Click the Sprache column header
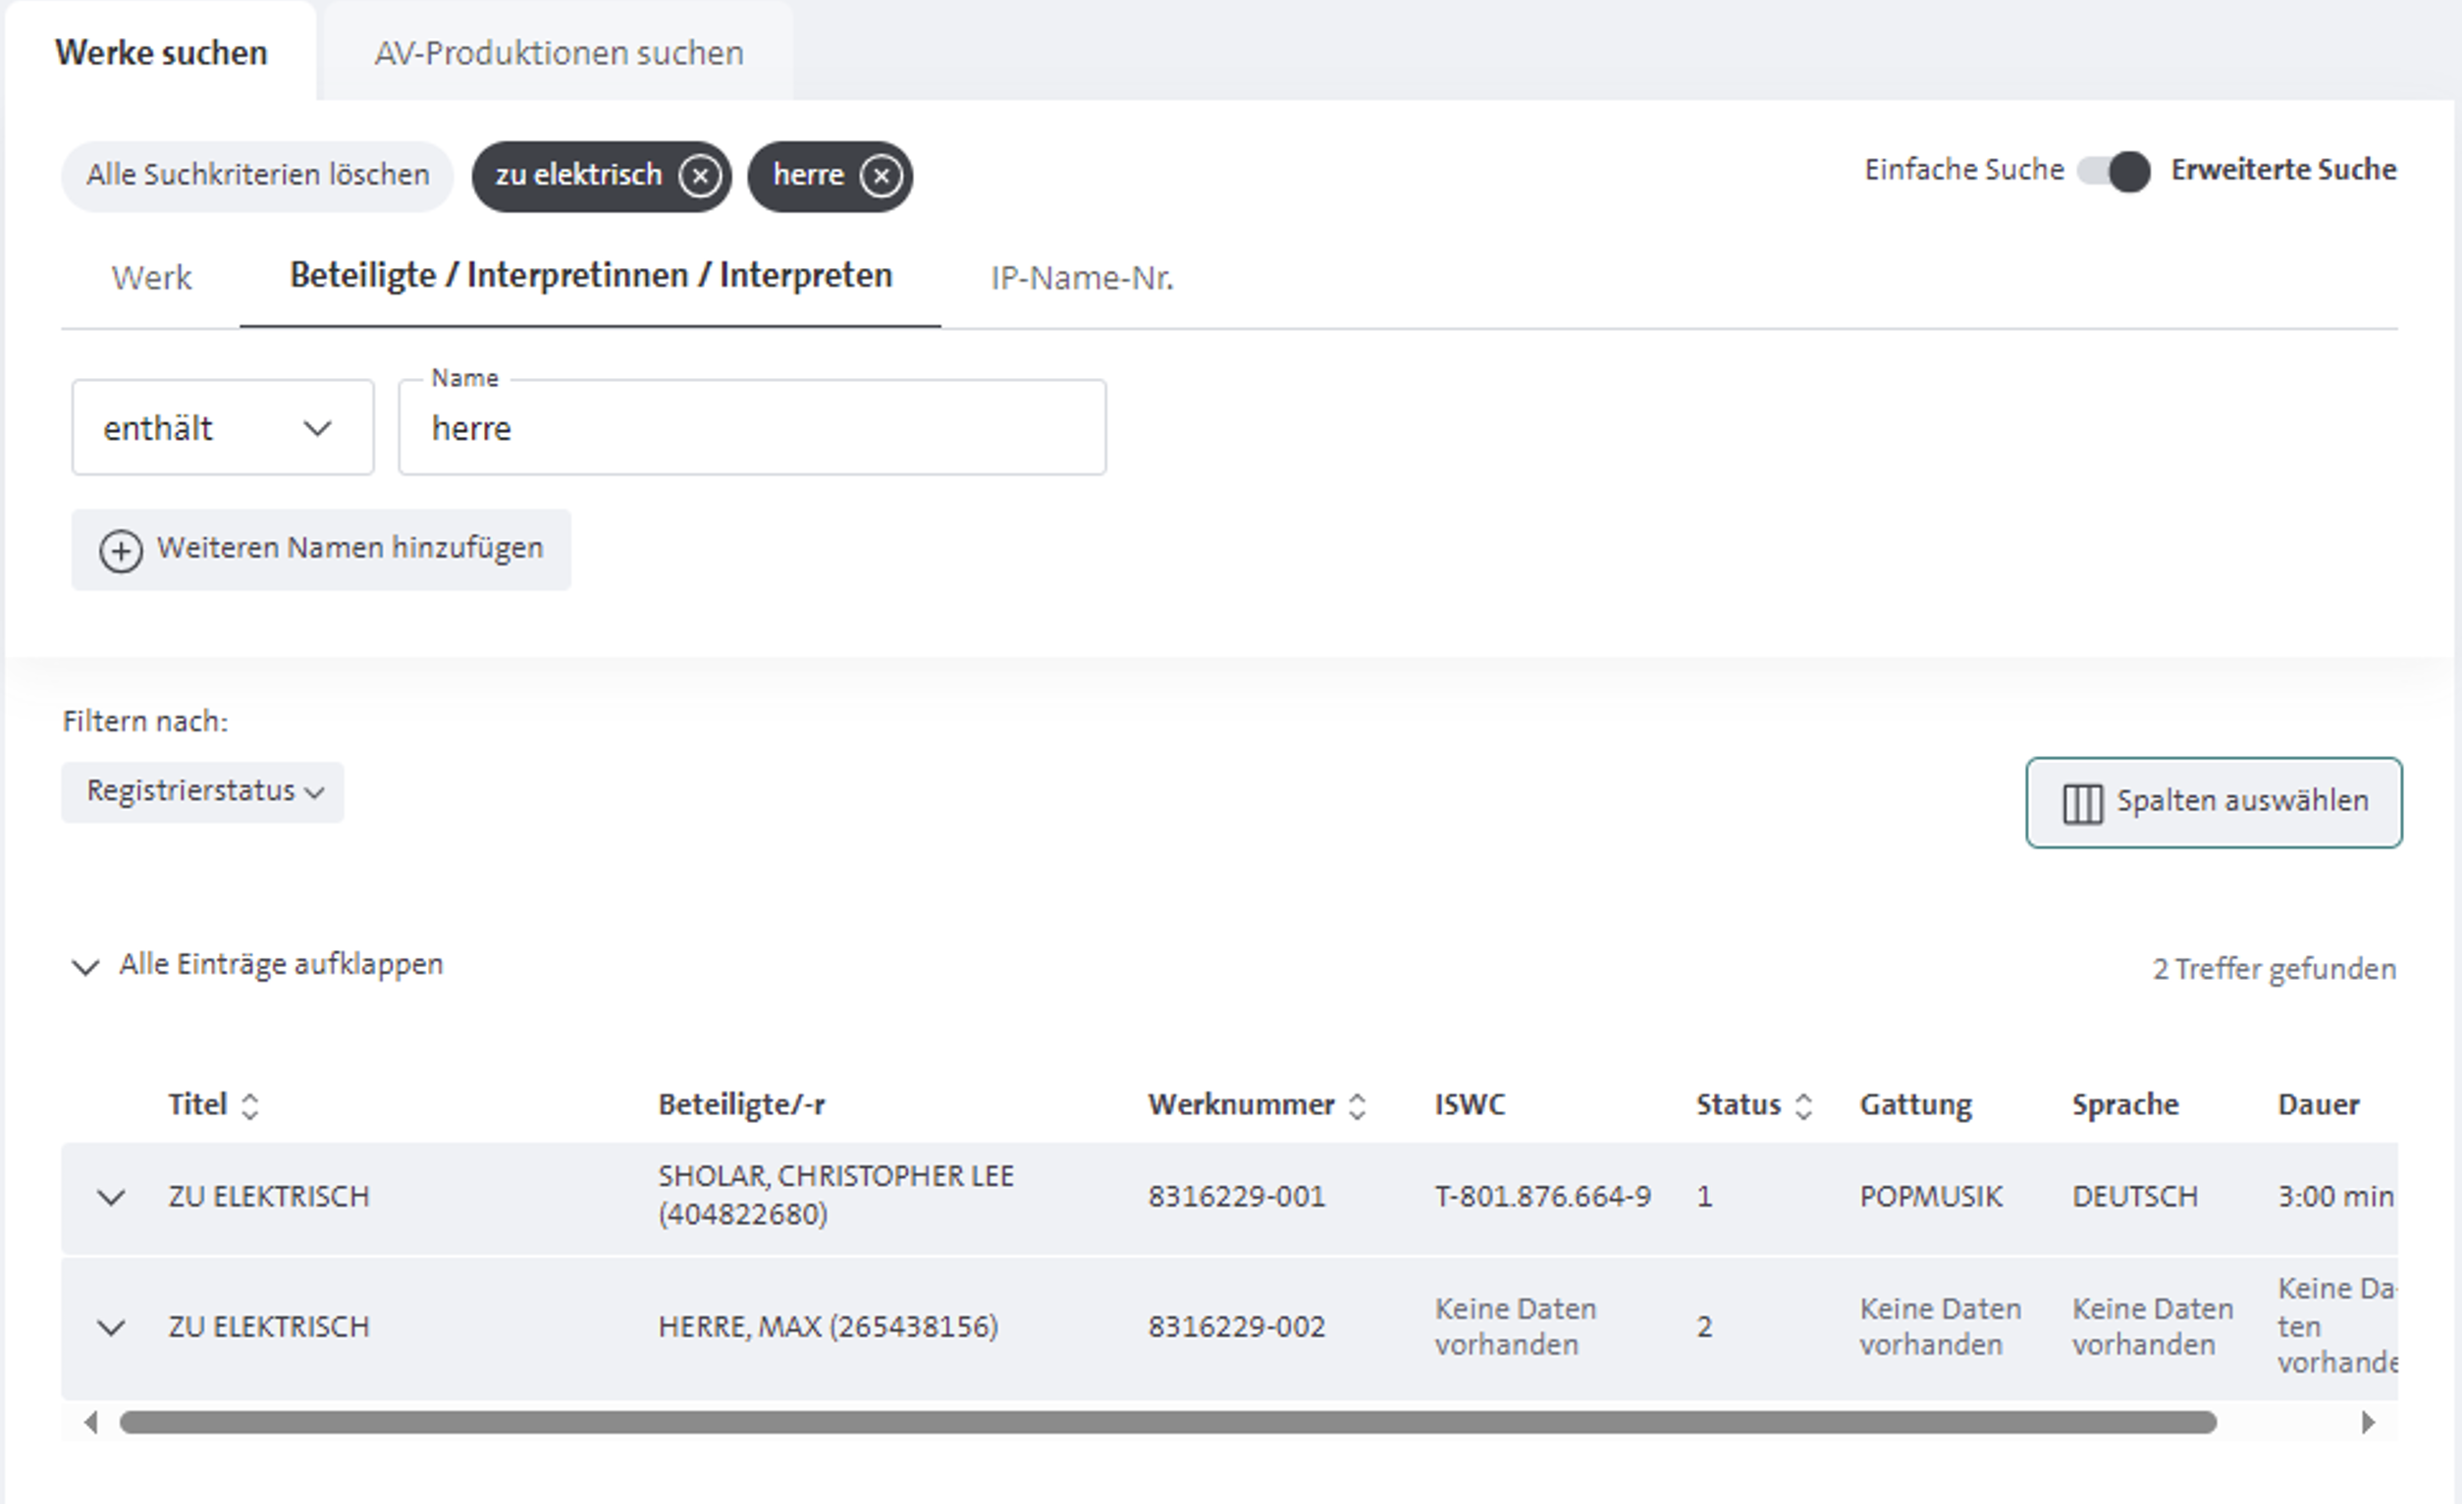The height and width of the screenshot is (1504, 2464). click(x=2125, y=1105)
